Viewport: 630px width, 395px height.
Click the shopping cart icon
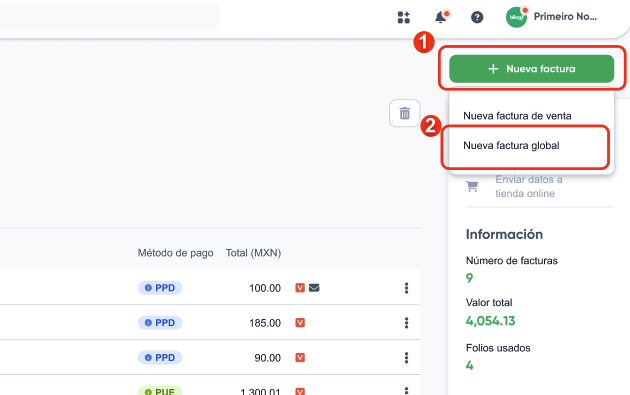tap(472, 186)
